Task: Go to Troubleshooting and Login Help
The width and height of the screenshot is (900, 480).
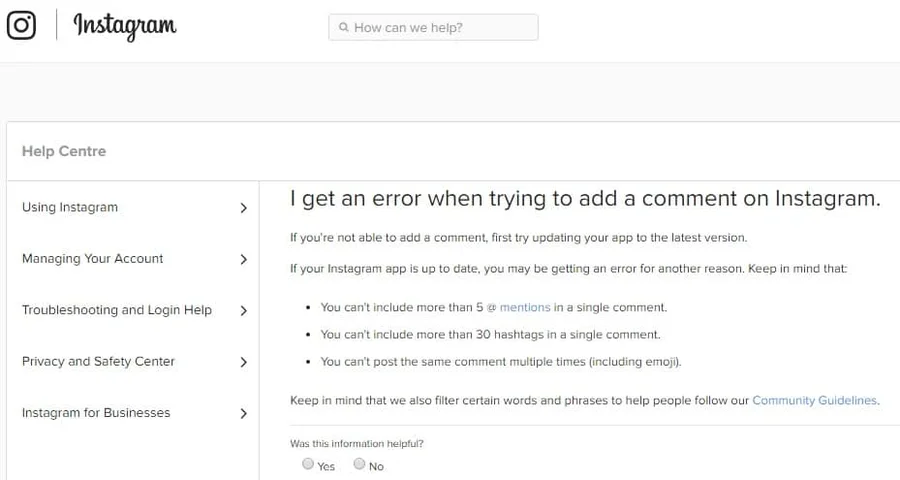Action: pyautogui.click(x=117, y=311)
